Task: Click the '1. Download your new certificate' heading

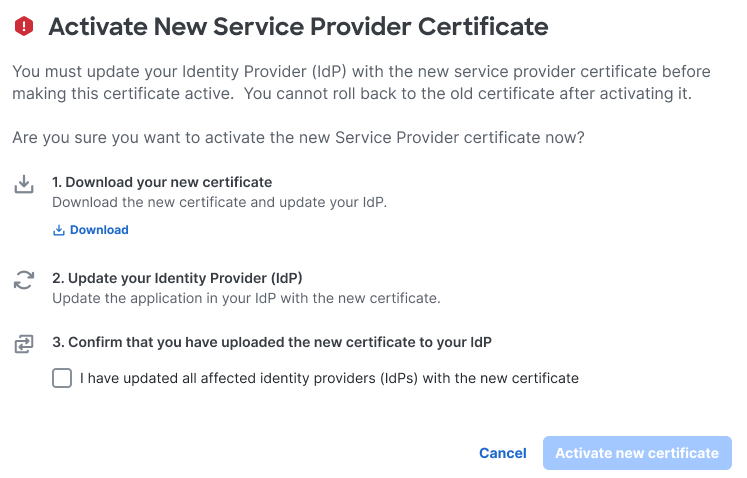Action: (162, 182)
